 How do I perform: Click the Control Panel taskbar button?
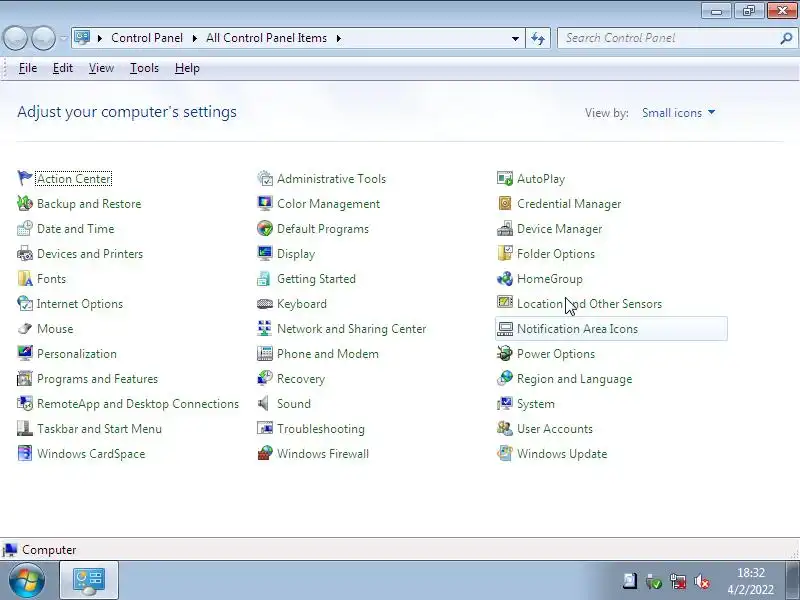(89, 580)
